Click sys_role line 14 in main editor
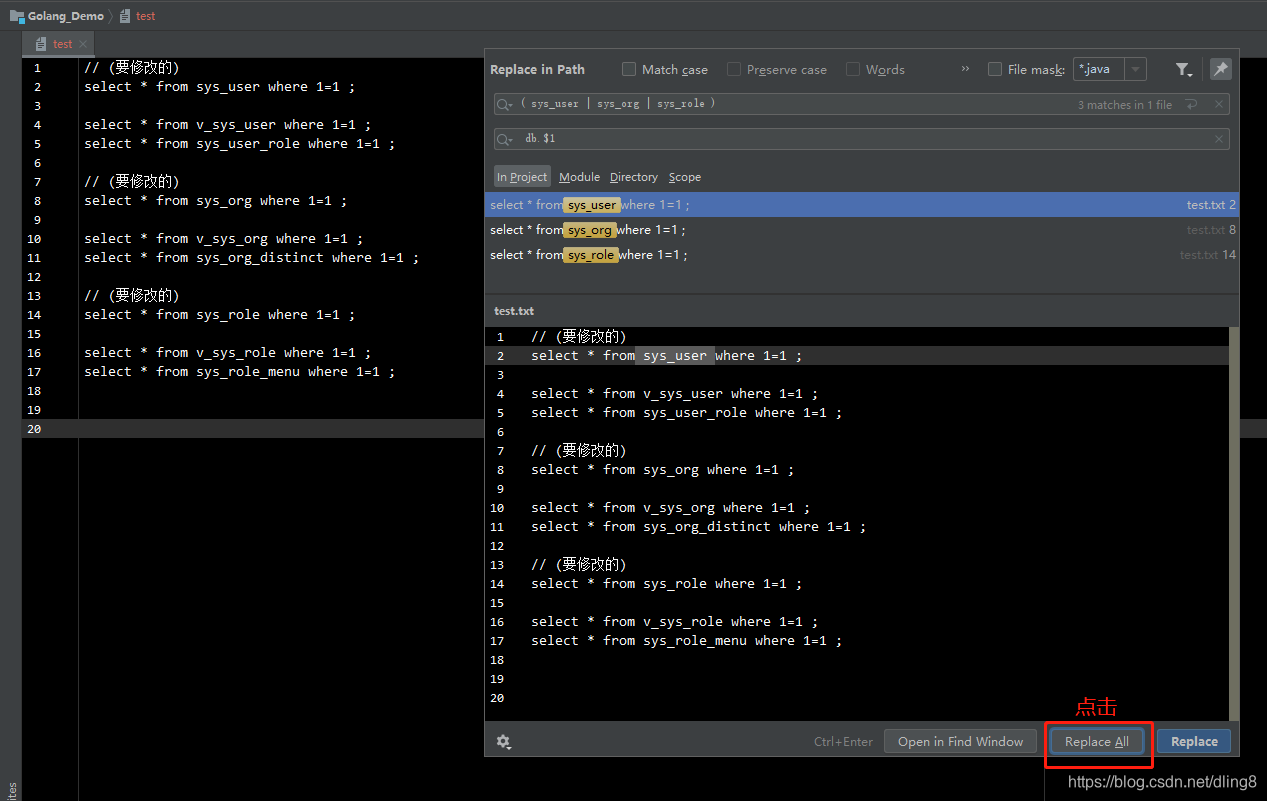Image resolution: width=1267 pixels, height=801 pixels. click(219, 314)
